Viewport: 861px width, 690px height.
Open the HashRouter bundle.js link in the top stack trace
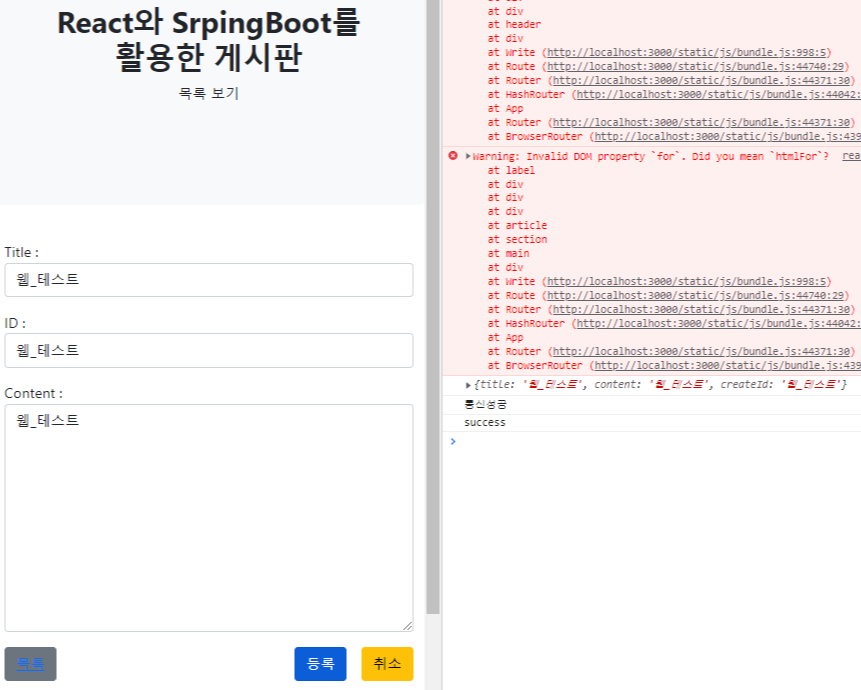click(x=718, y=94)
